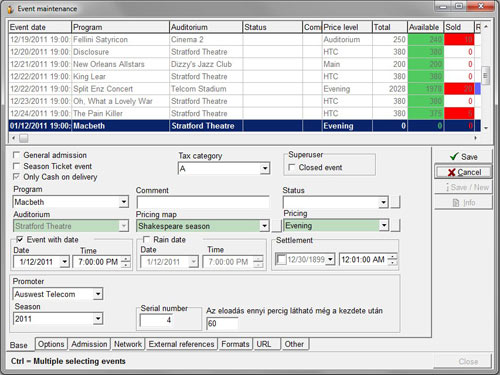Select The Pain Killer event row

(x=245, y=113)
